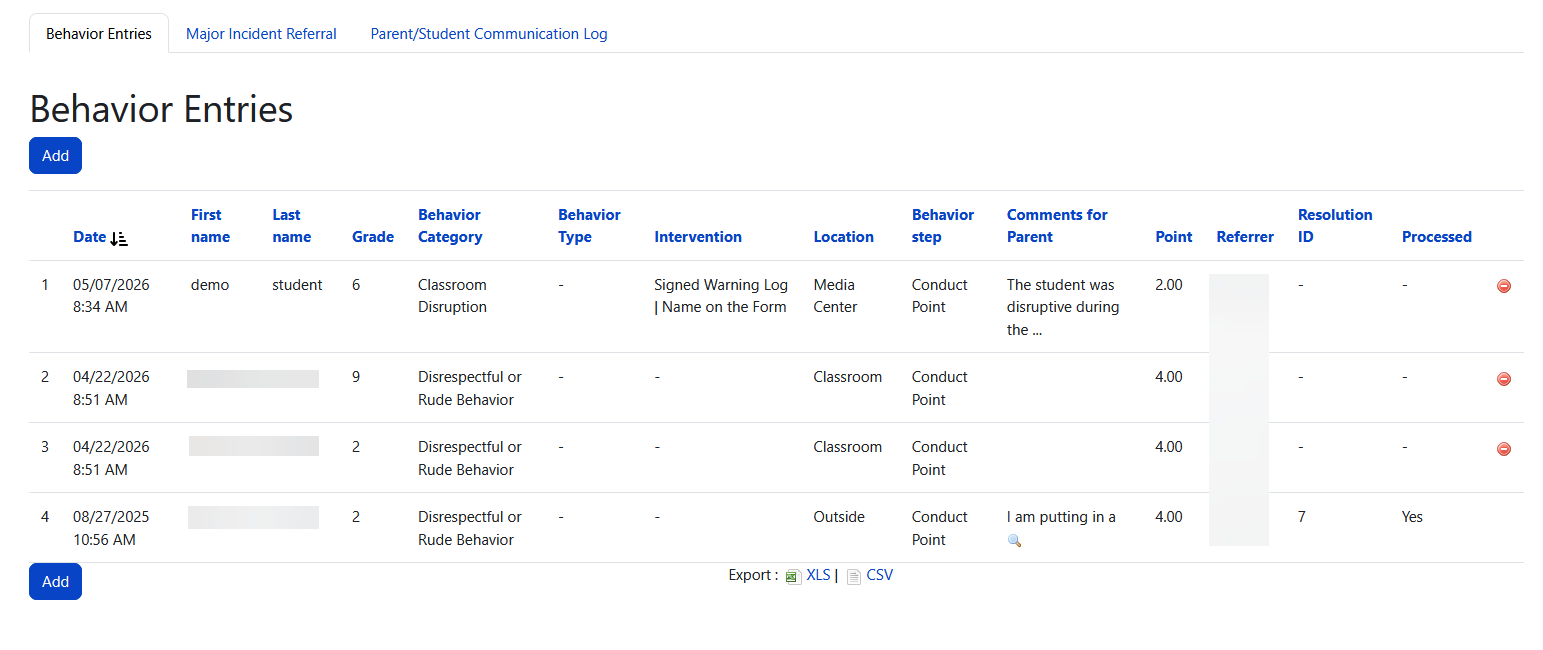Image resolution: width=1543 pixels, height=650 pixels.
Task: Click the 'Yes' processed value
Action: (x=1412, y=517)
